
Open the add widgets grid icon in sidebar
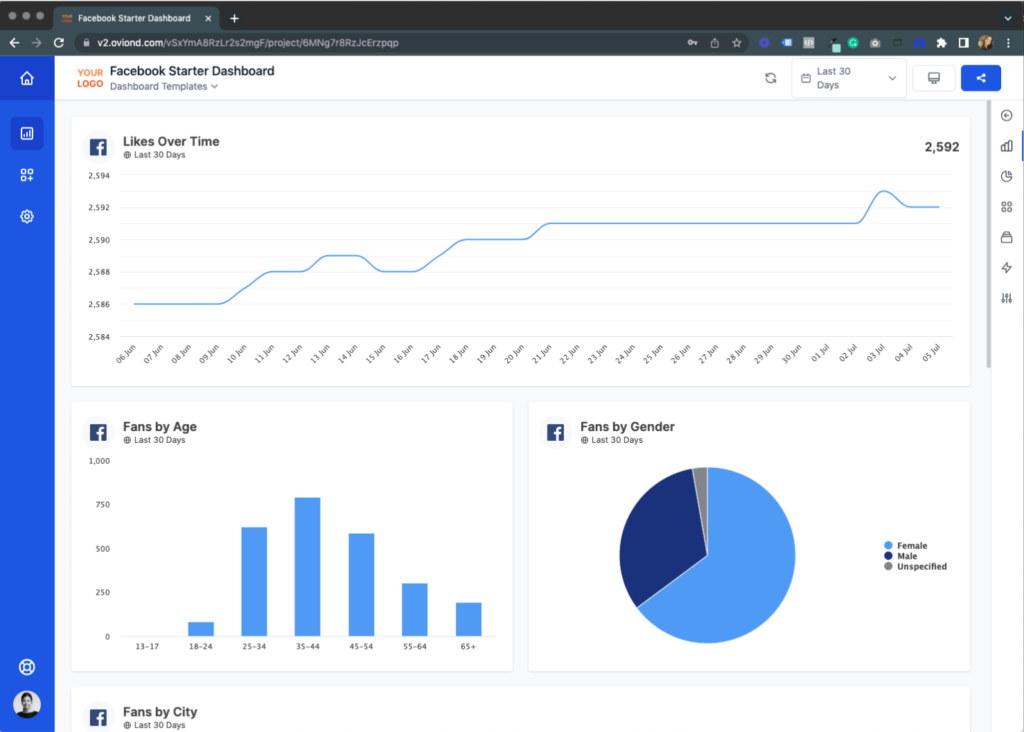(27, 175)
